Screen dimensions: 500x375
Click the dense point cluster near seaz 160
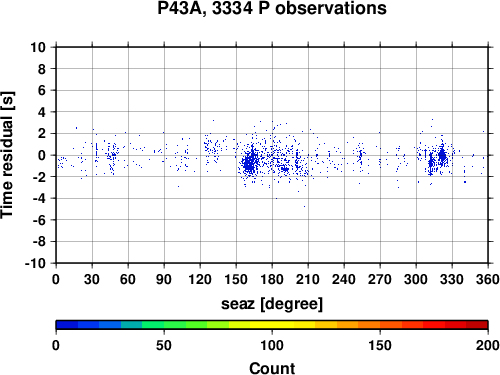point(249,163)
